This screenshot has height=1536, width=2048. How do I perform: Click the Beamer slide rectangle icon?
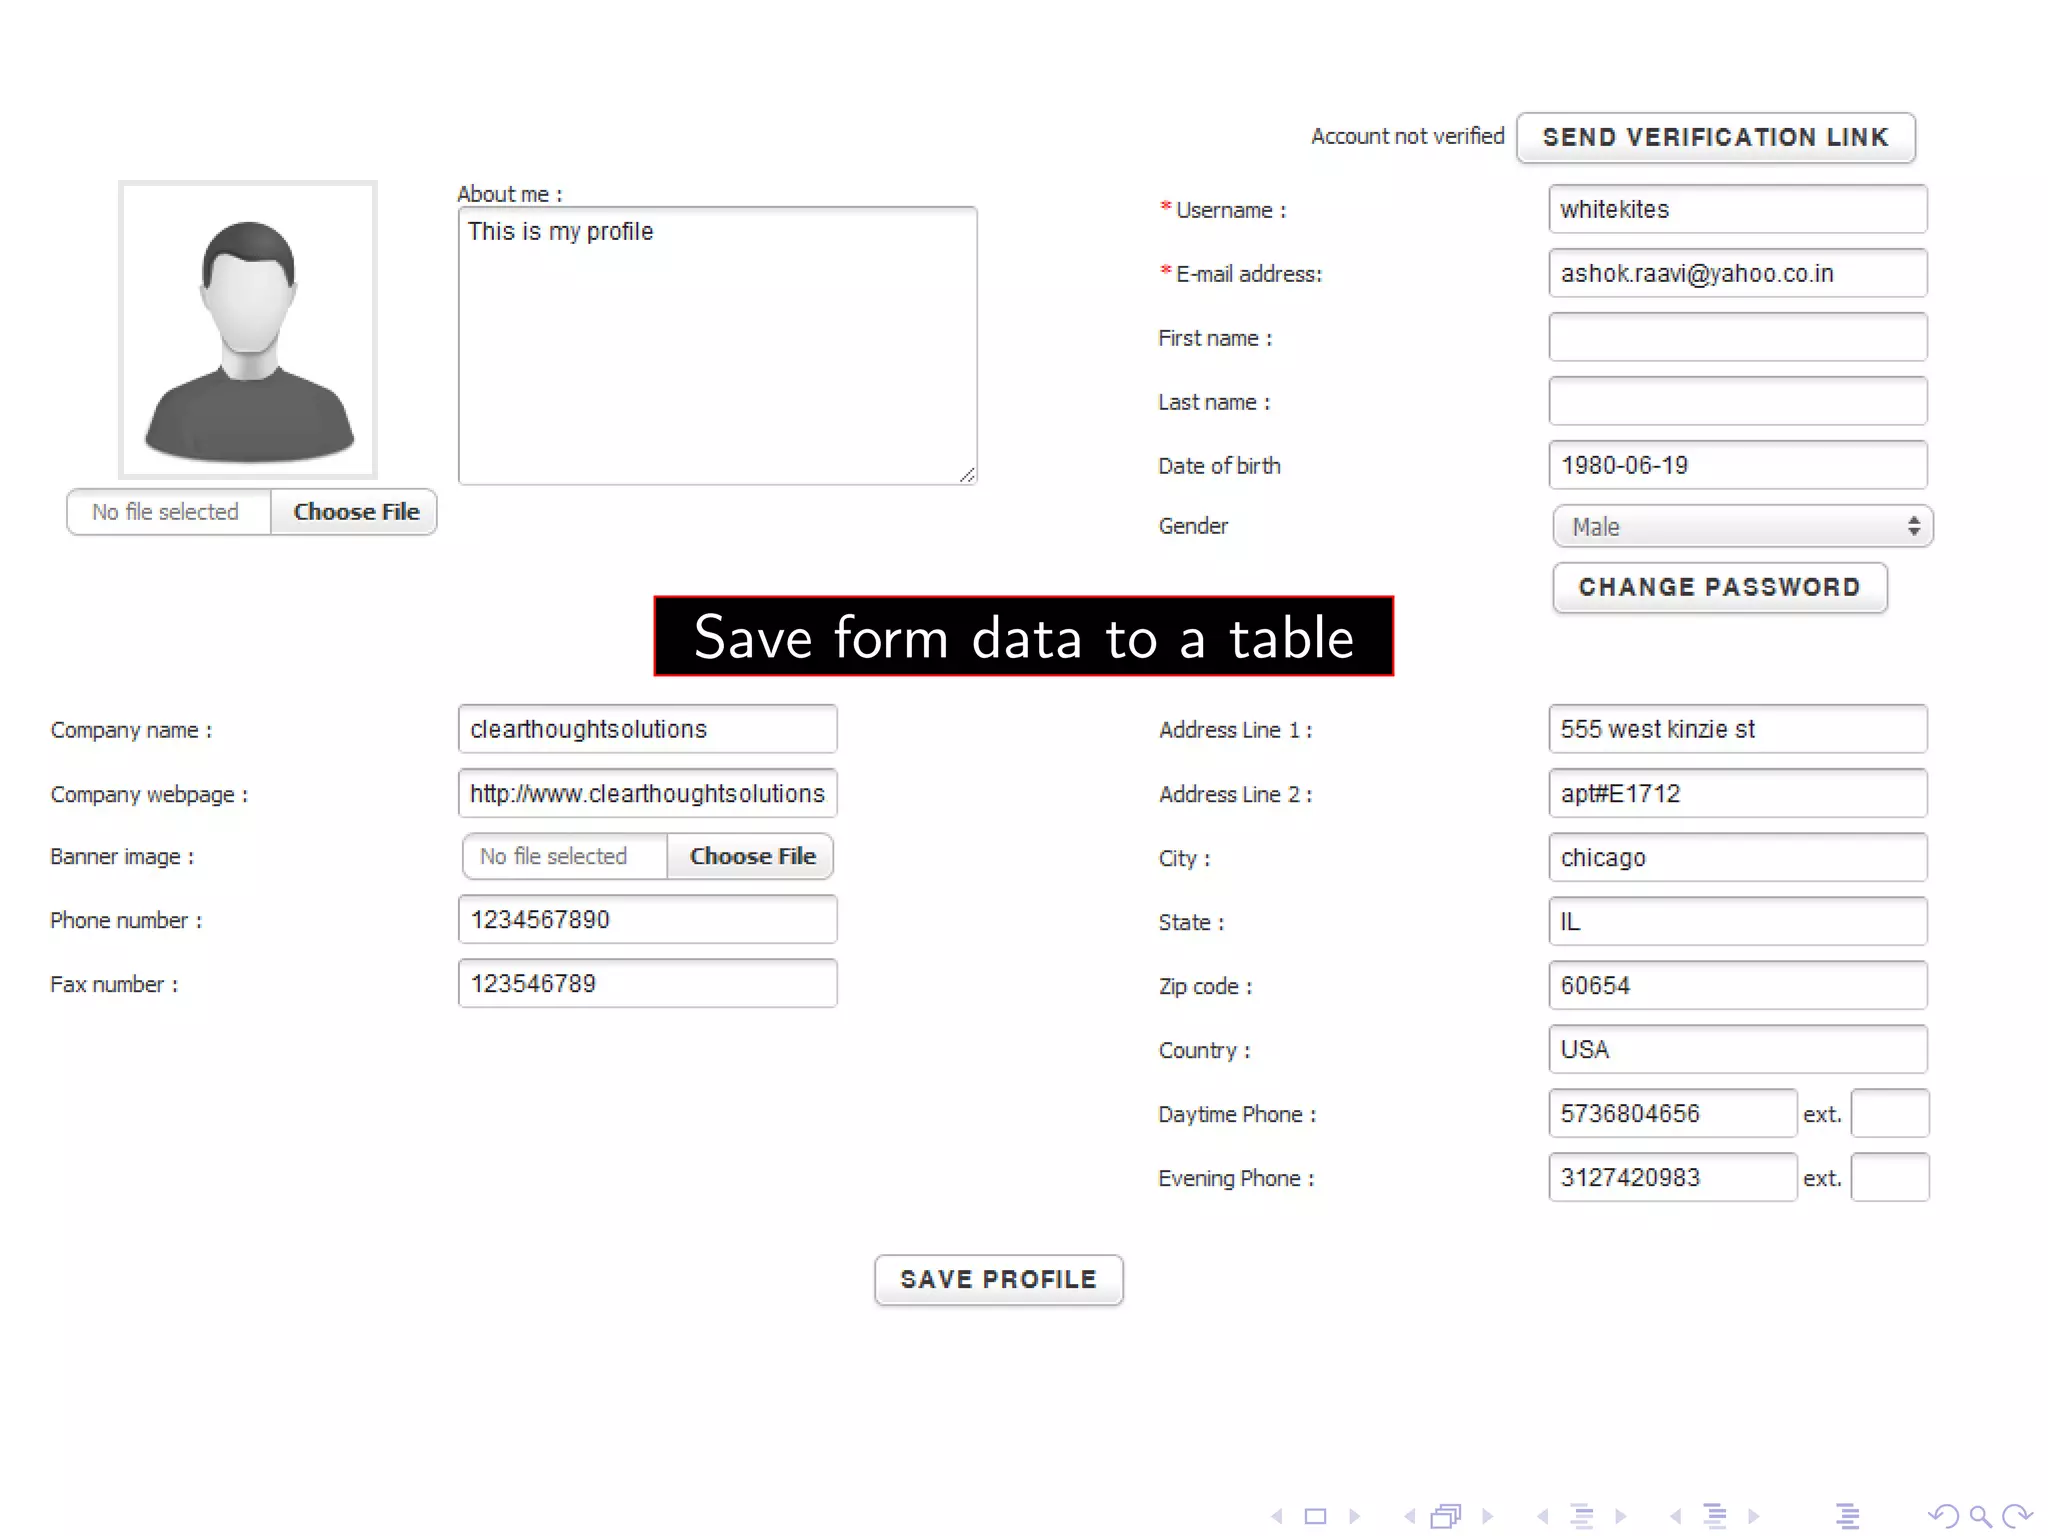1316,1516
